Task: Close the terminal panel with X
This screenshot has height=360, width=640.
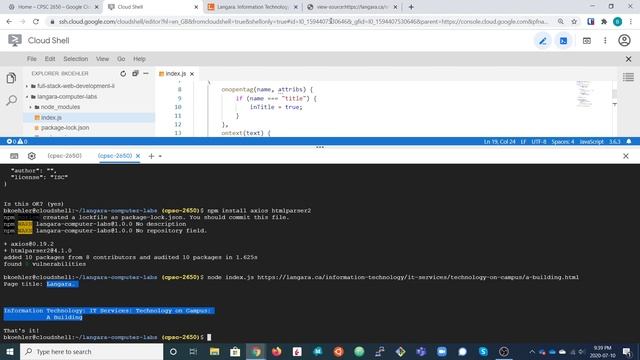Action: click(x=626, y=156)
